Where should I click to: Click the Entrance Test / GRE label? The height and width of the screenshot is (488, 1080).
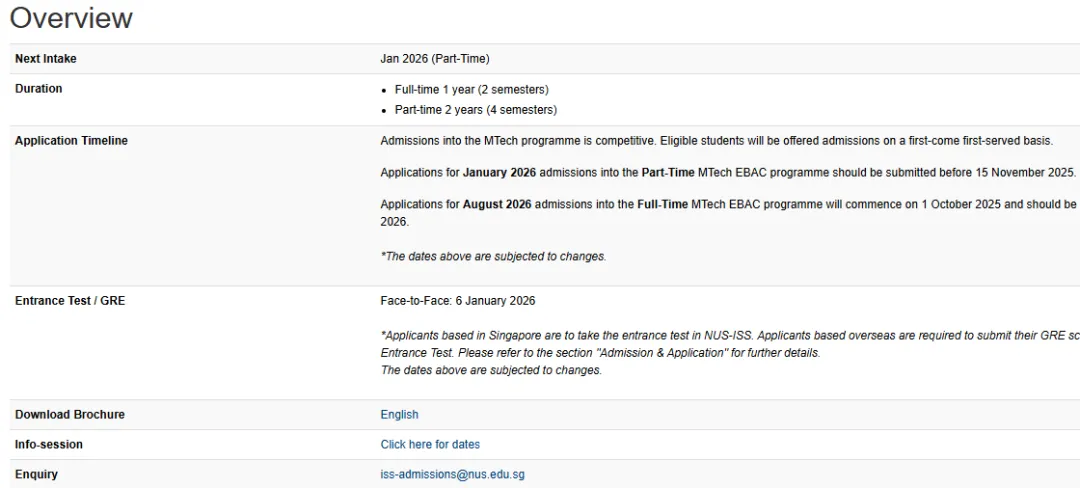pos(70,300)
